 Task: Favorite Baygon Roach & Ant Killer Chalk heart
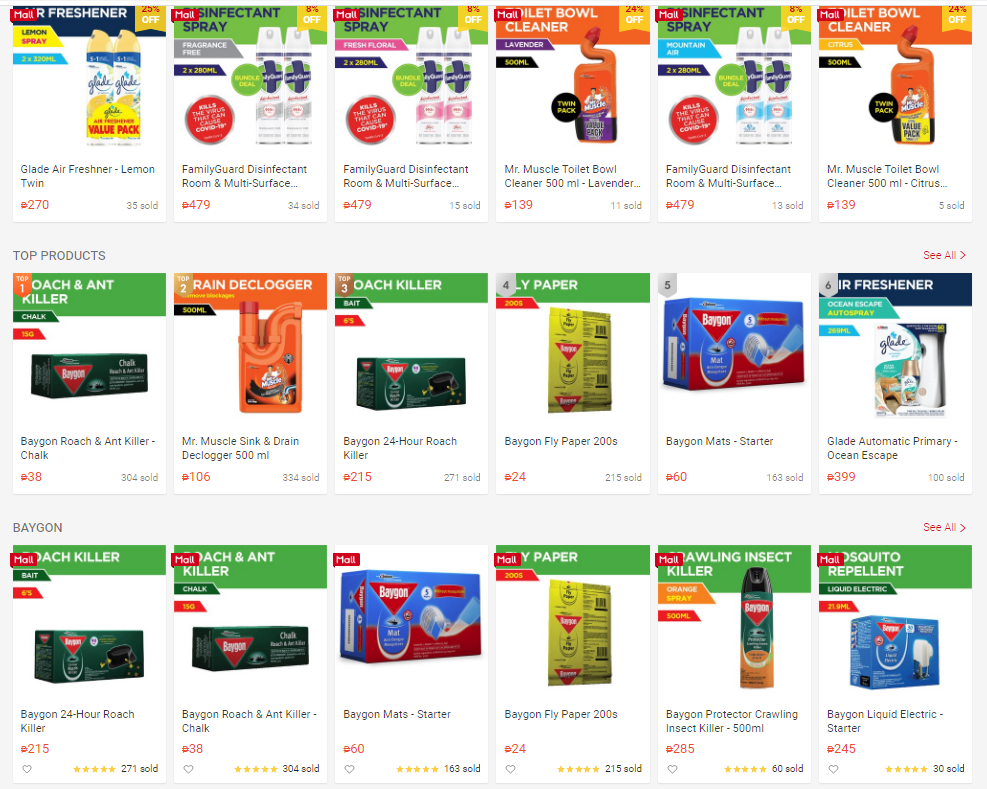[x=188, y=769]
